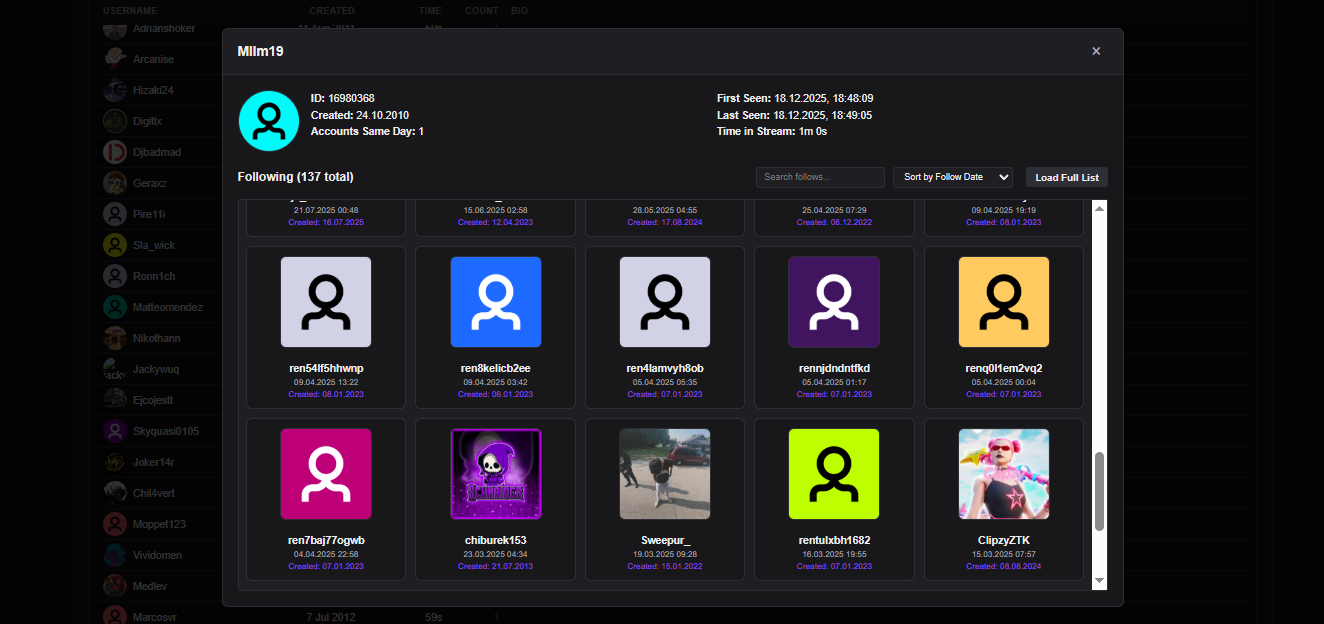Screen dimensions: 1324x624
Task: Open ren4lamvyh8ob avatar thumbnail
Action: click(665, 302)
